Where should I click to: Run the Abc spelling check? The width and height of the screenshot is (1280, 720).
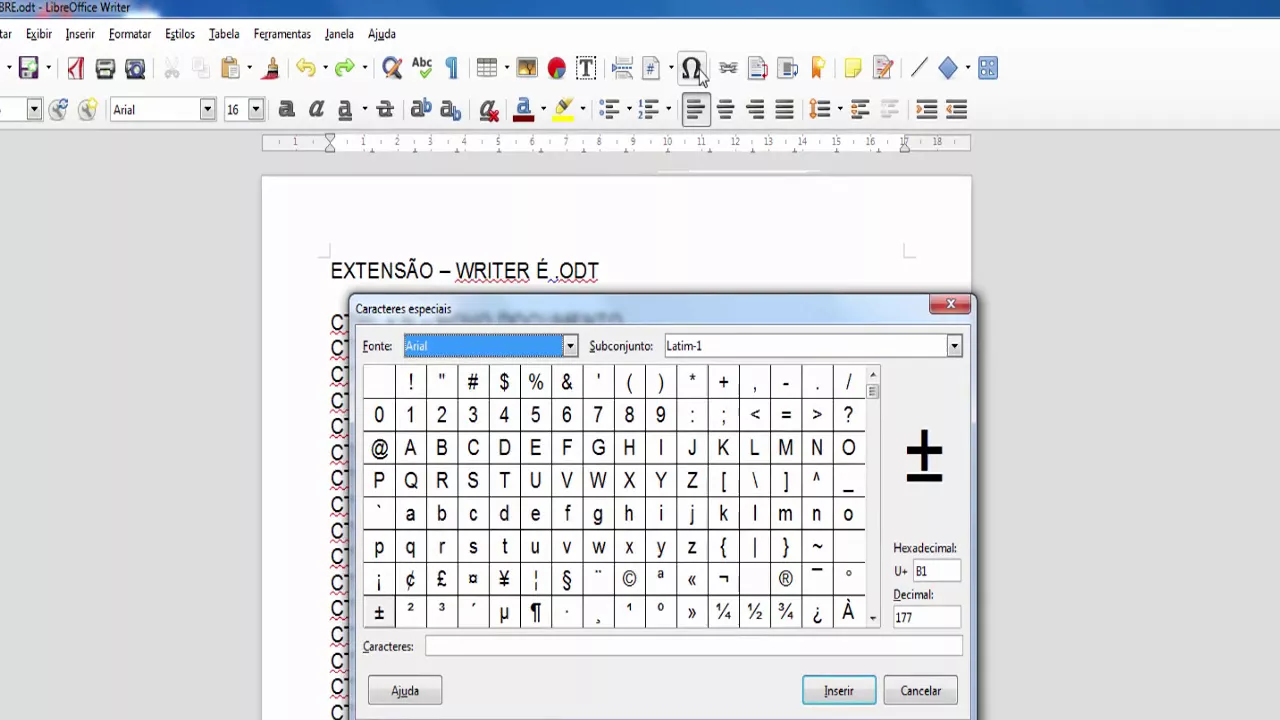pyautogui.click(x=422, y=68)
